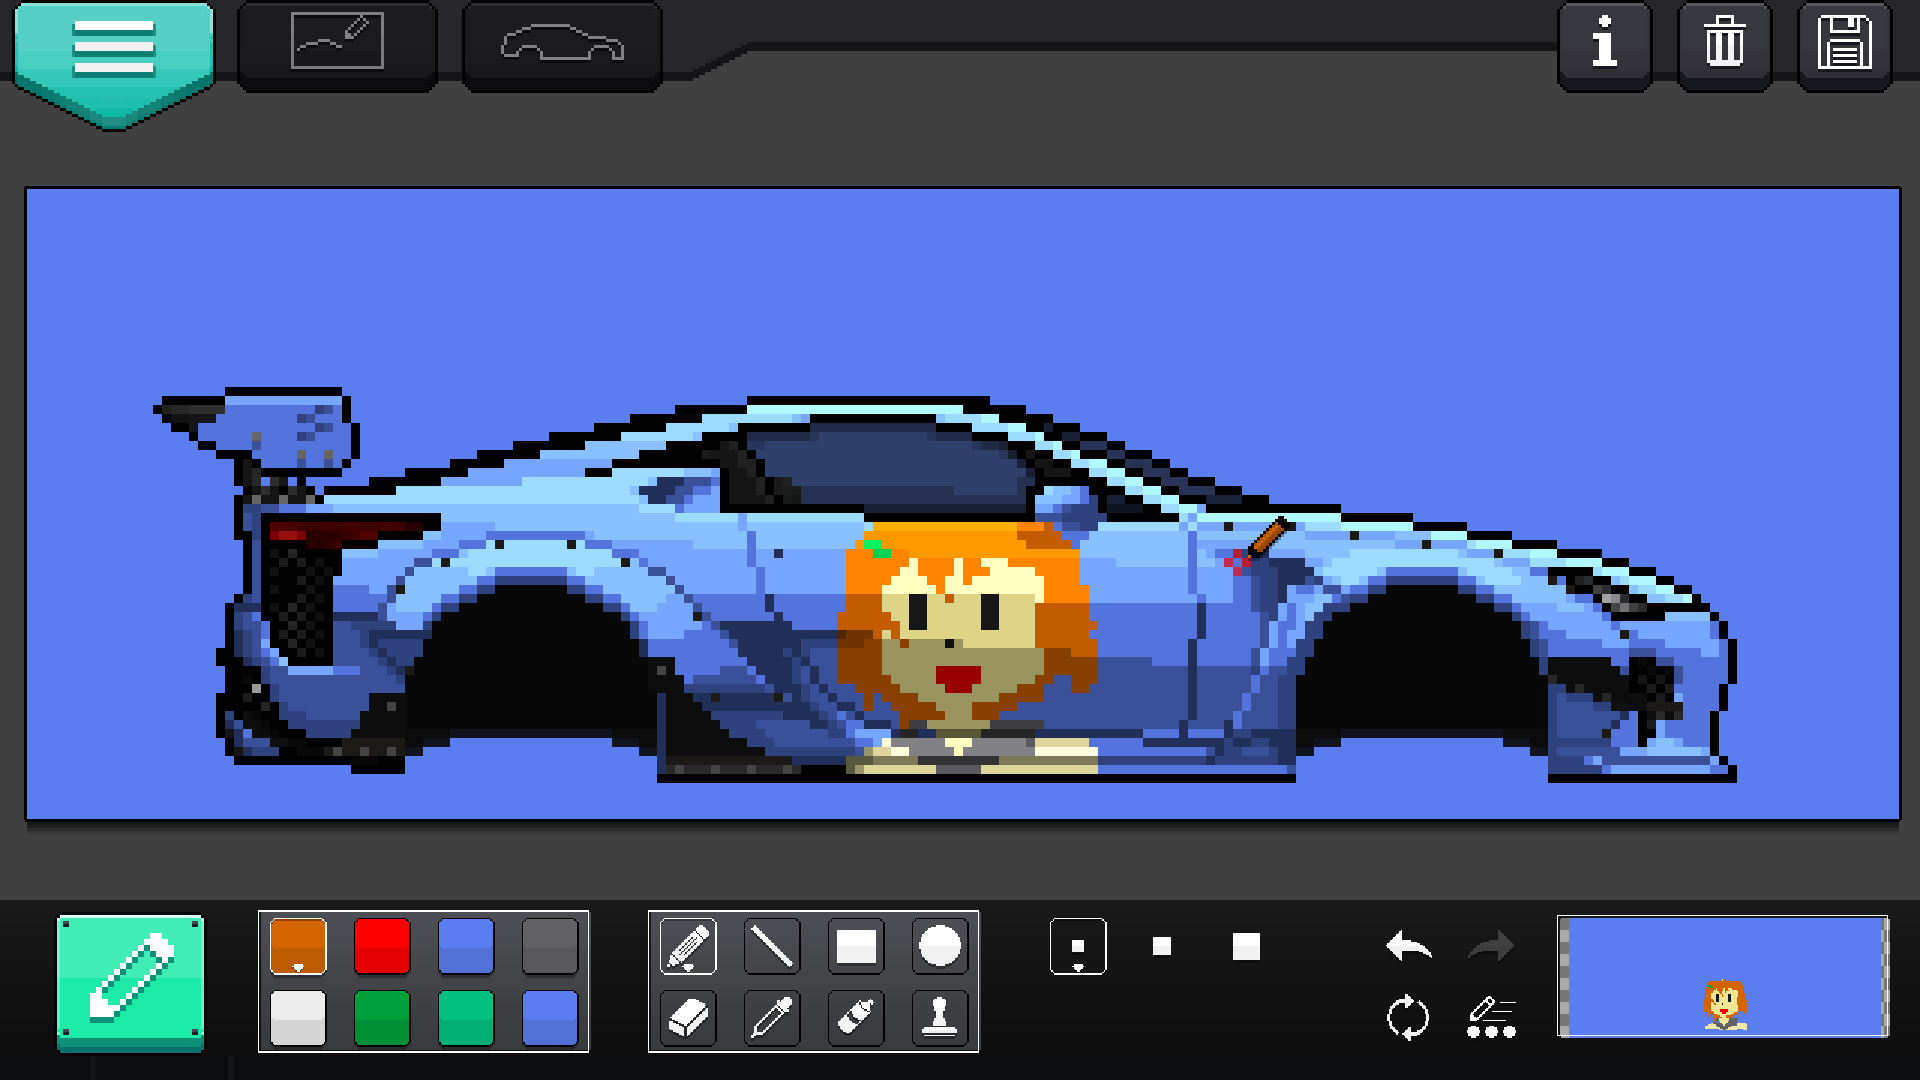Save the design with the floppy disk icon
1920x1080 pixels.
point(1844,45)
